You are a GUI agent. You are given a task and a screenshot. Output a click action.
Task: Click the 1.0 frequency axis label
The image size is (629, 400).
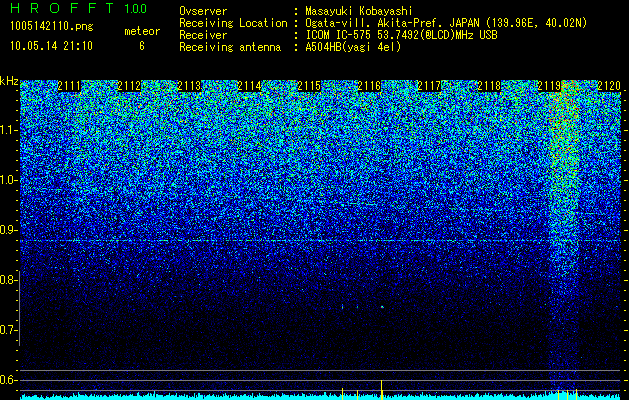[9, 180]
